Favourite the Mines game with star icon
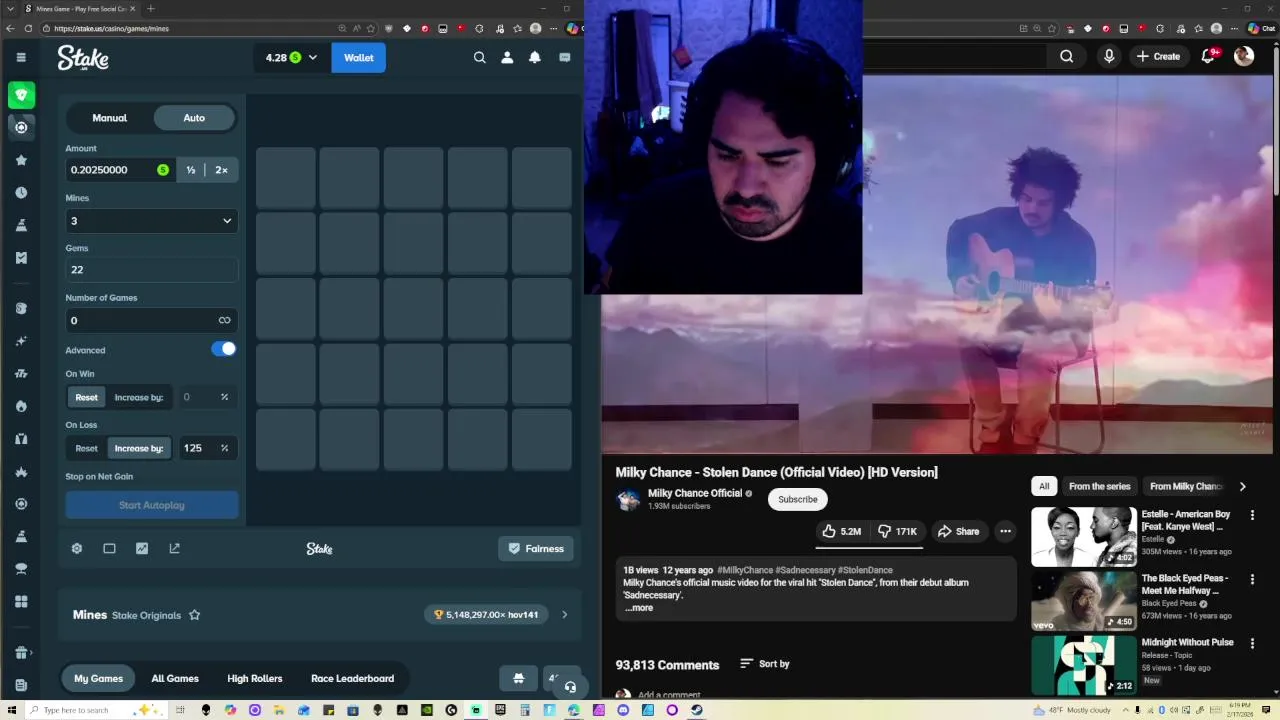Viewport: 1280px width, 720px height. tap(195, 615)
